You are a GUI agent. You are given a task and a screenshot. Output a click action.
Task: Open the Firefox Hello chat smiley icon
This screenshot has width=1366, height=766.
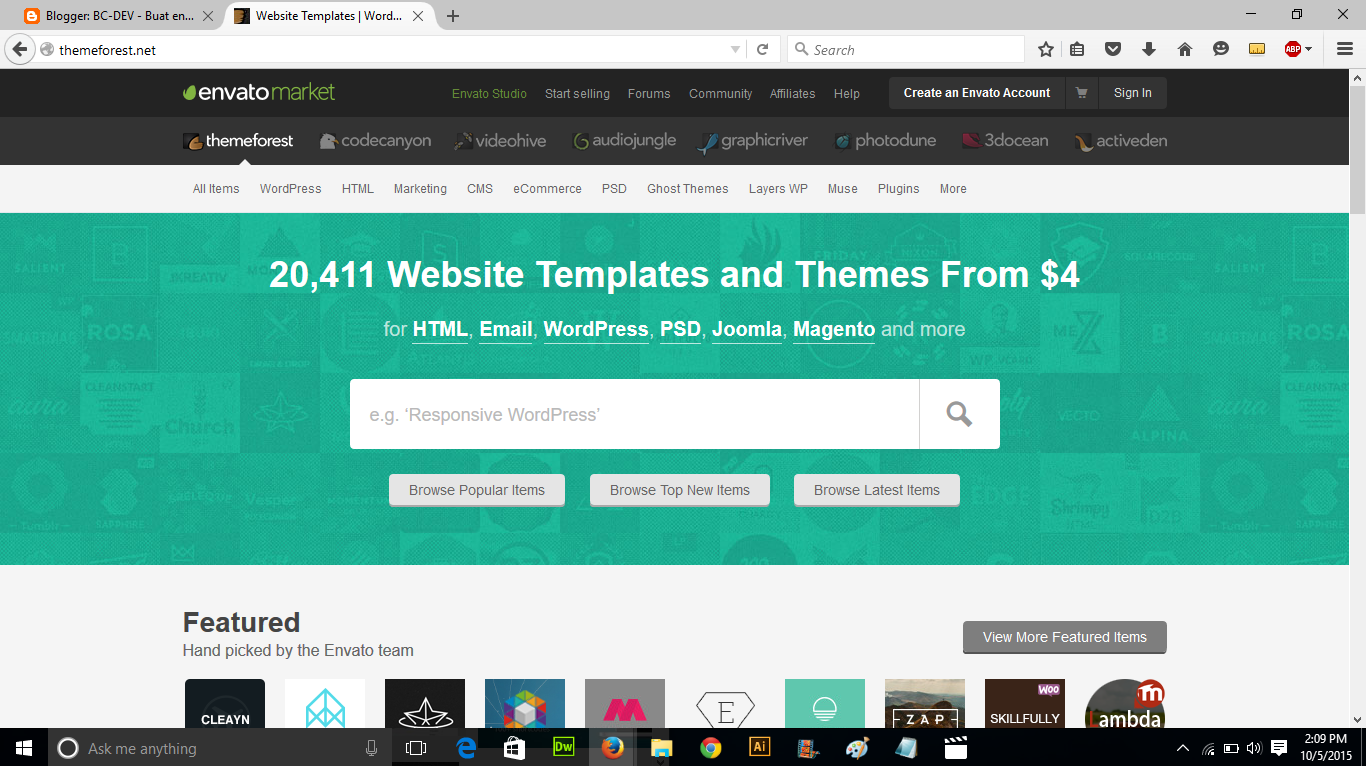[1220, 49]
